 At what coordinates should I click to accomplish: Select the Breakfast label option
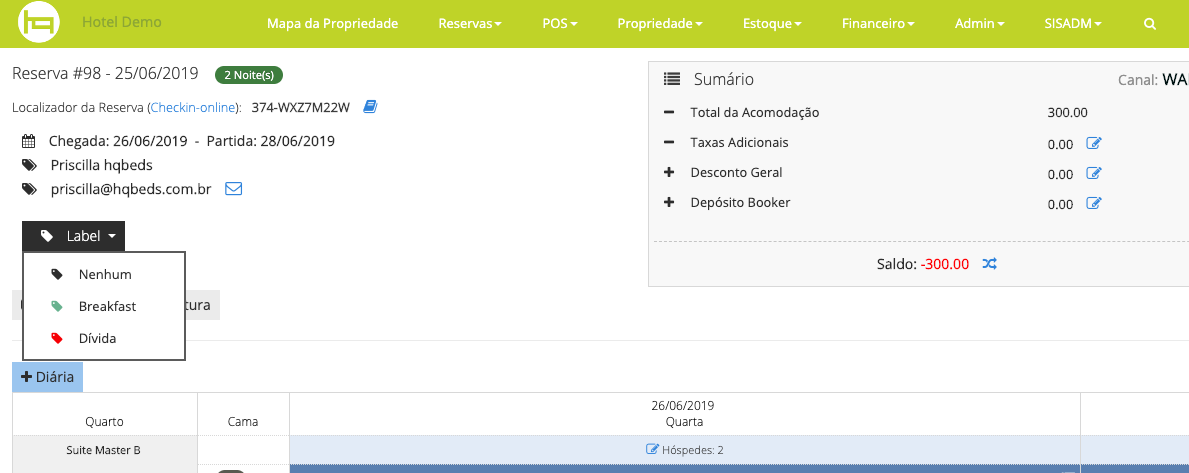pyautogui.click(x=107, y=306)
